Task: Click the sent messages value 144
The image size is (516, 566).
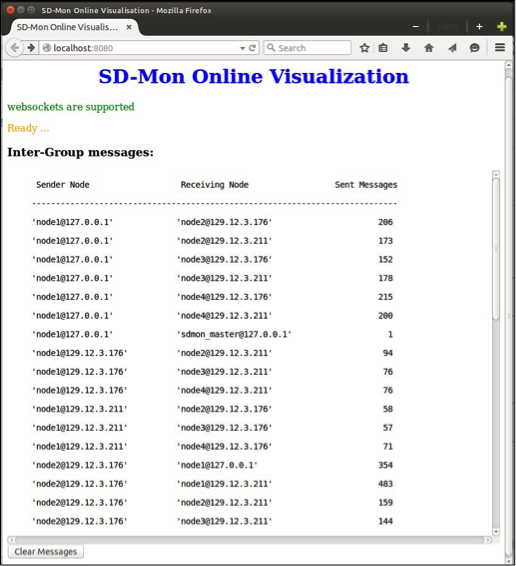Action: [x=385, y=521]
